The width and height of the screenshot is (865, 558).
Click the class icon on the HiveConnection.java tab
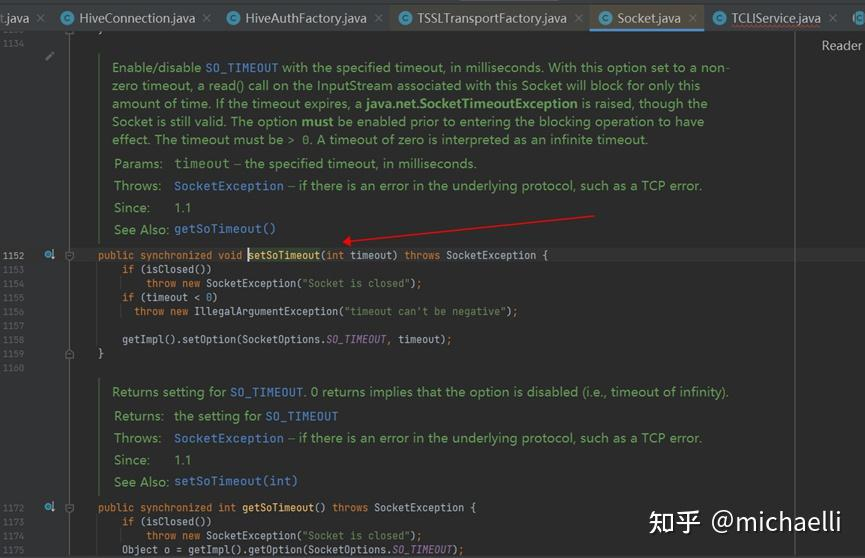(67, 18)
